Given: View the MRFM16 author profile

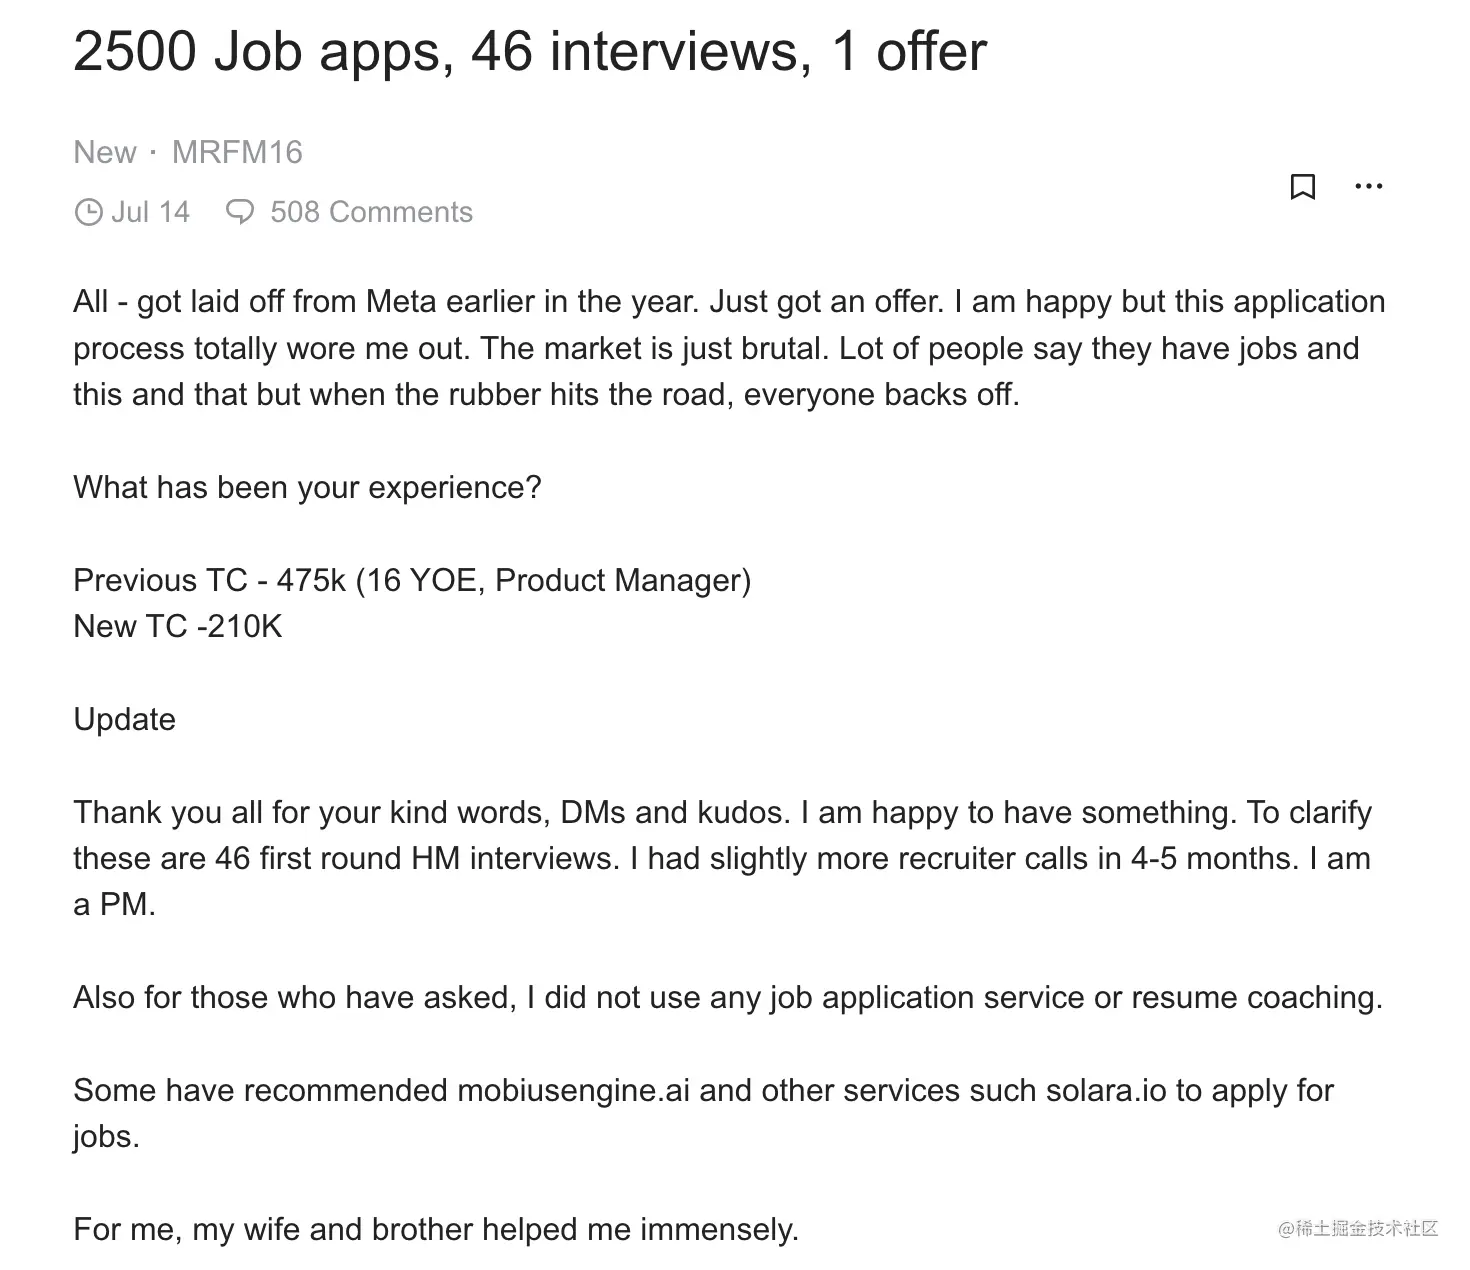Looking at the screenshot, I should click(237, 152).
